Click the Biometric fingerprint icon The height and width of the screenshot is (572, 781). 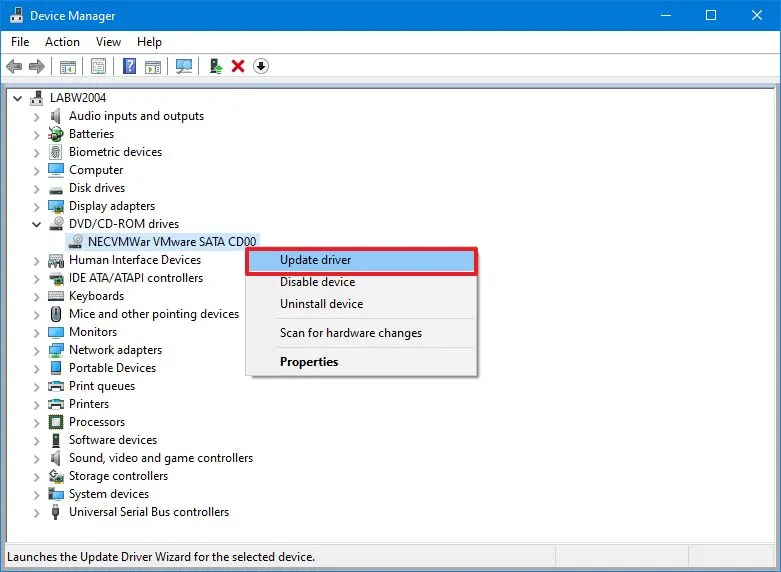point(56,152)
